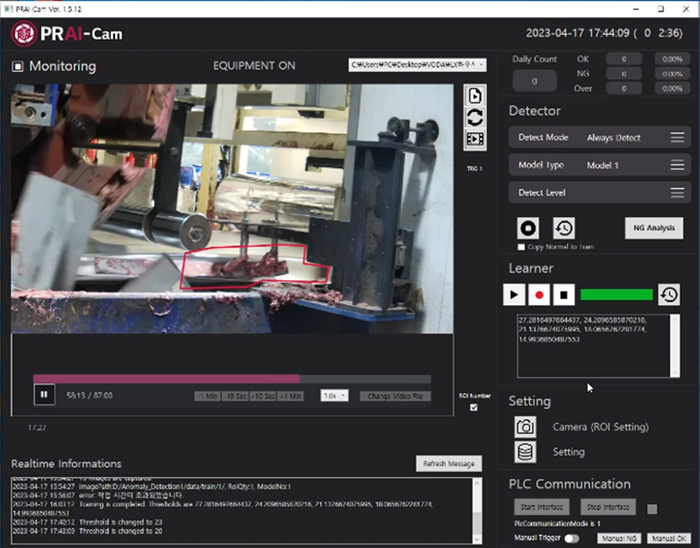
Task: Skip back with -10 Sec button
Action: coord(235,396)
